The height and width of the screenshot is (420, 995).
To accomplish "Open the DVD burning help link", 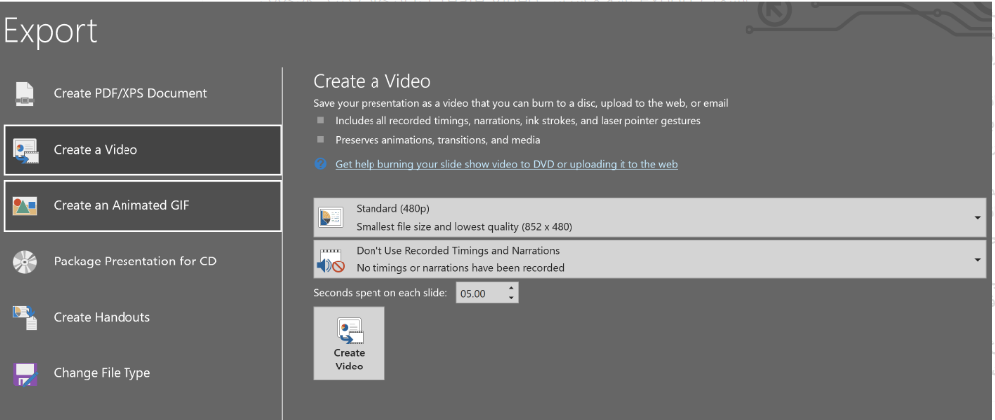I will 506,164.
